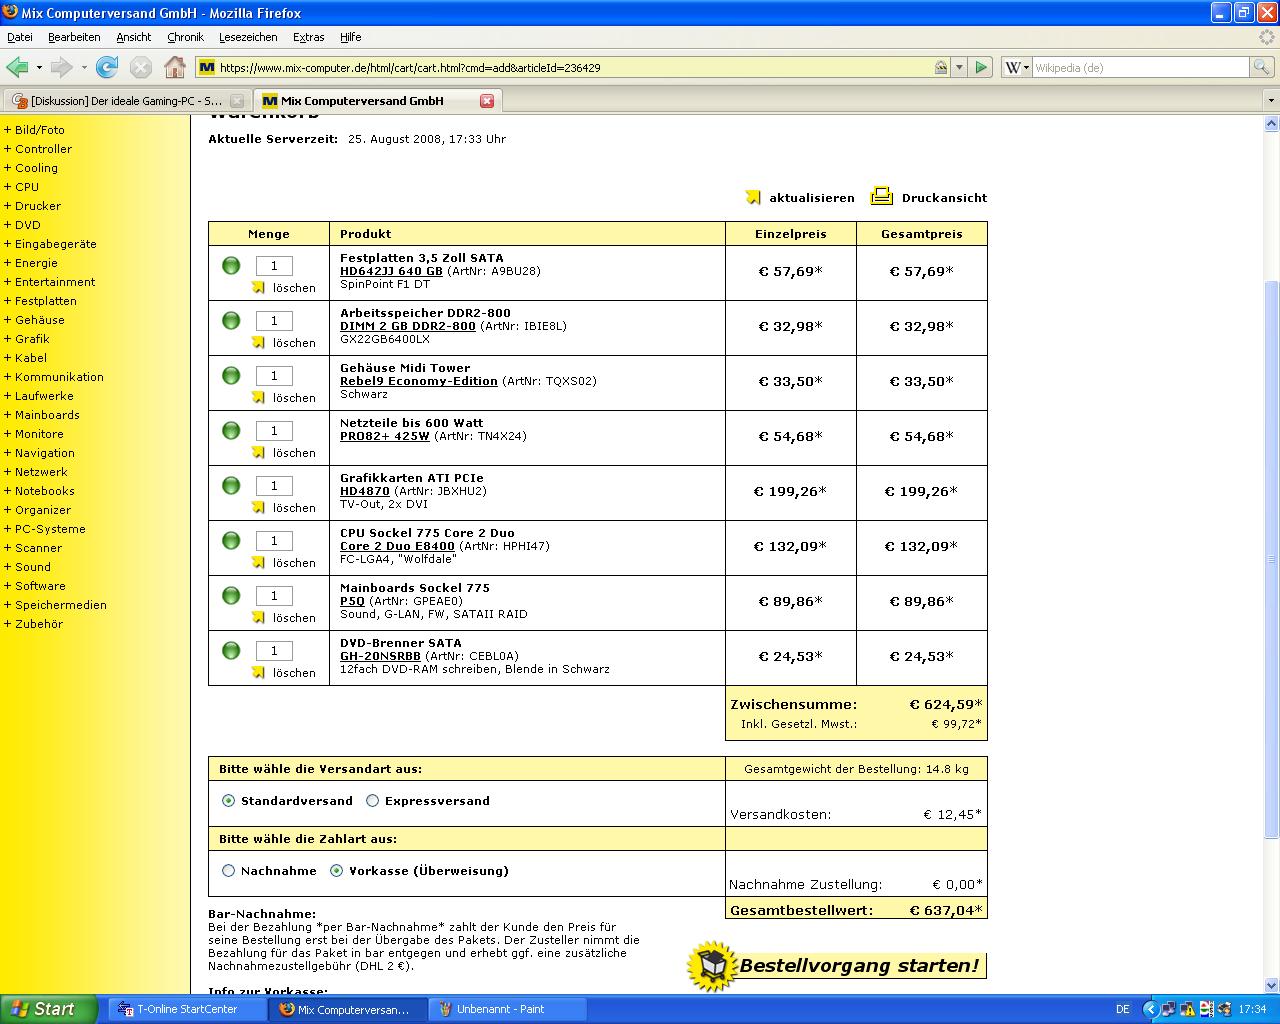This screenshot has width=1280, height=1024.
Task: Close the Mix Computerversand tab
Action: click(487, 101)
